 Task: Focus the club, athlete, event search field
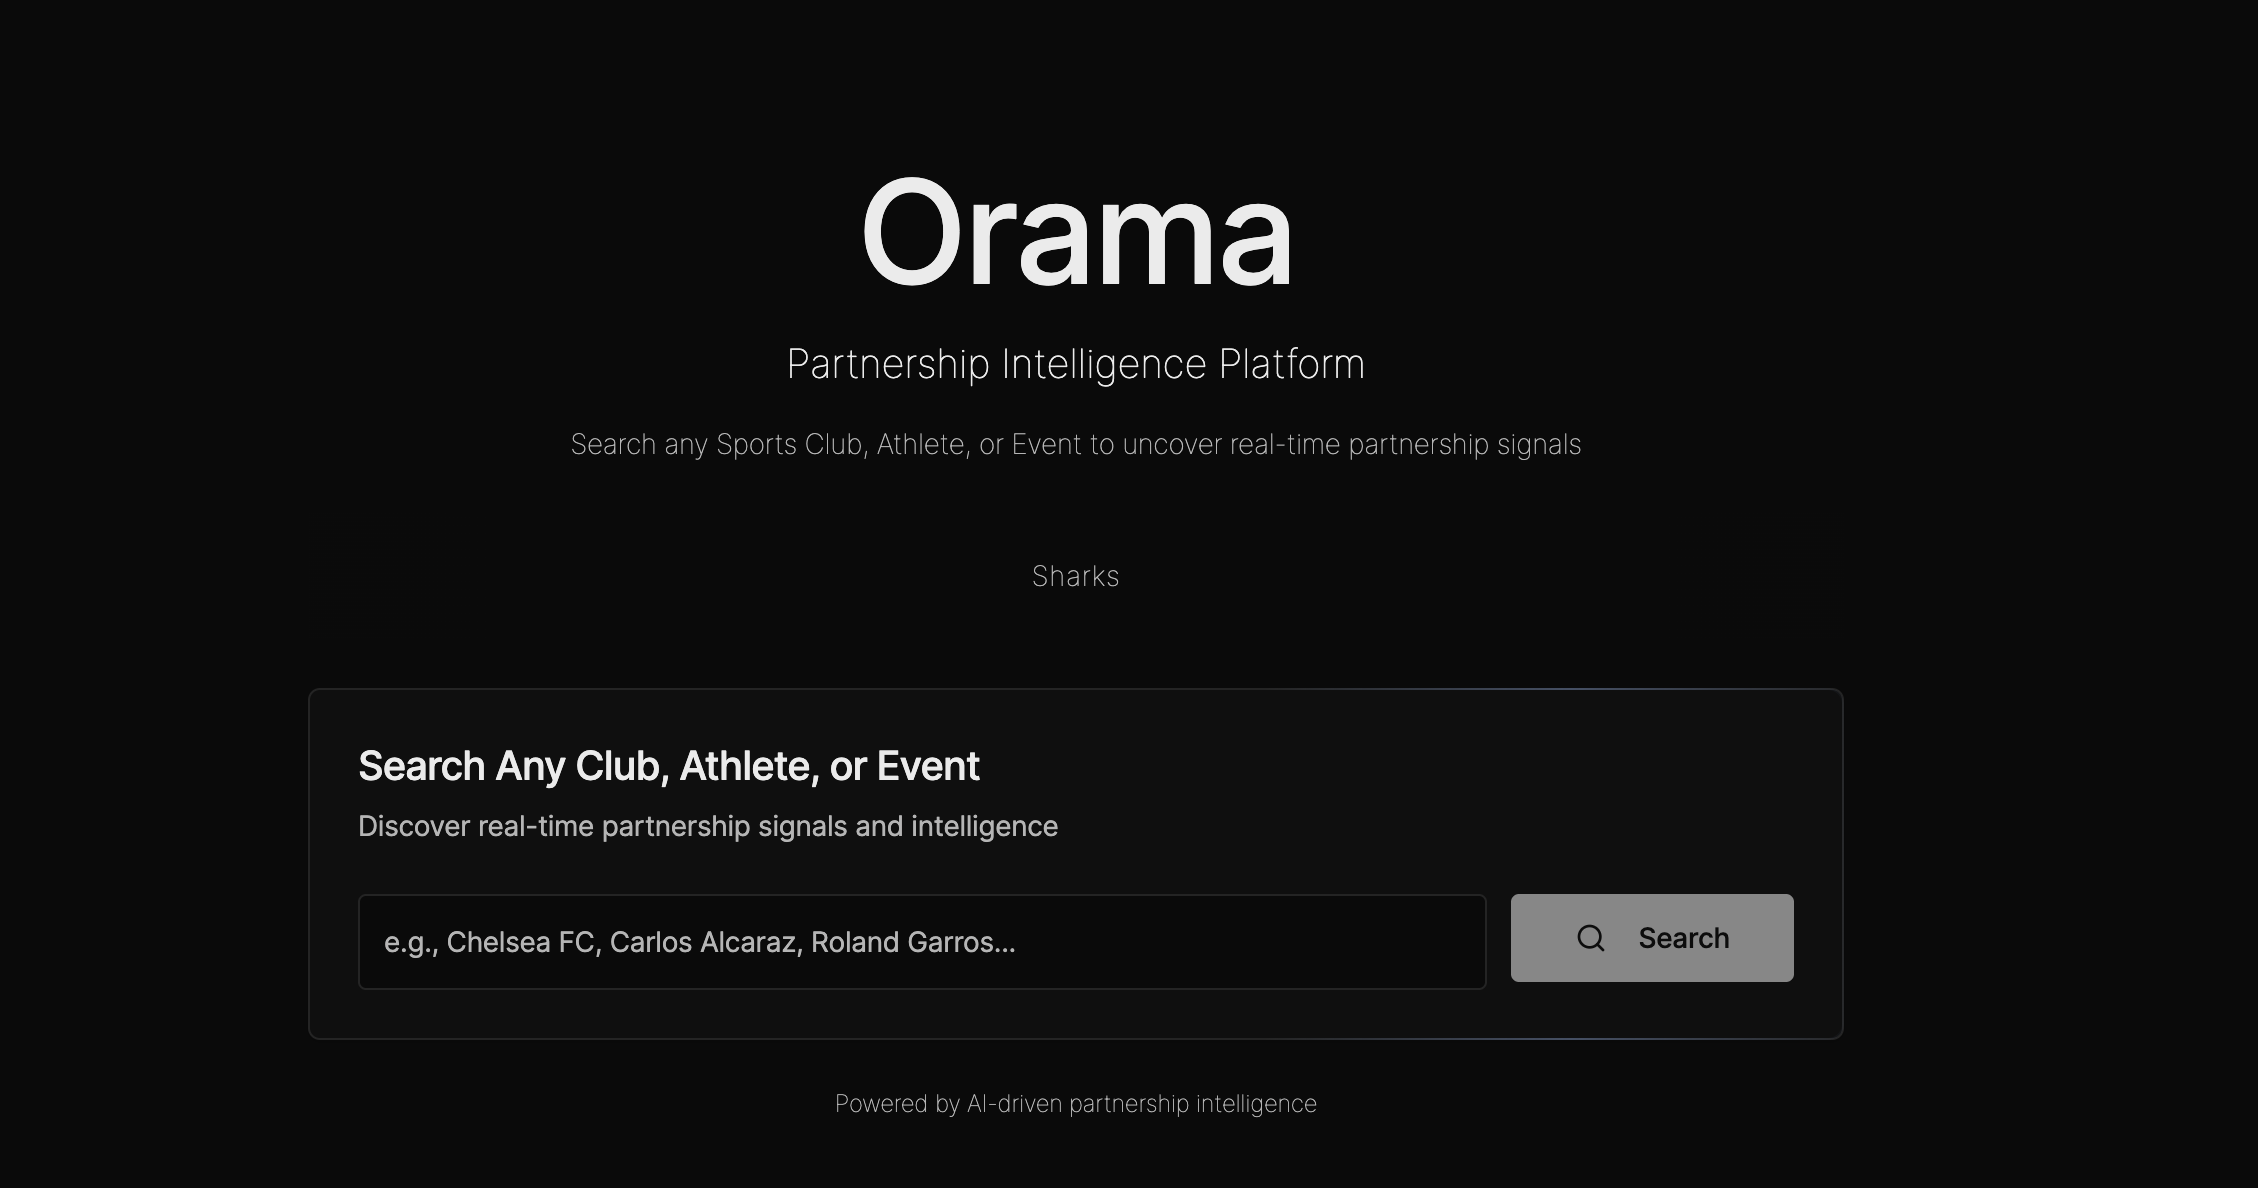[1200, 942]
